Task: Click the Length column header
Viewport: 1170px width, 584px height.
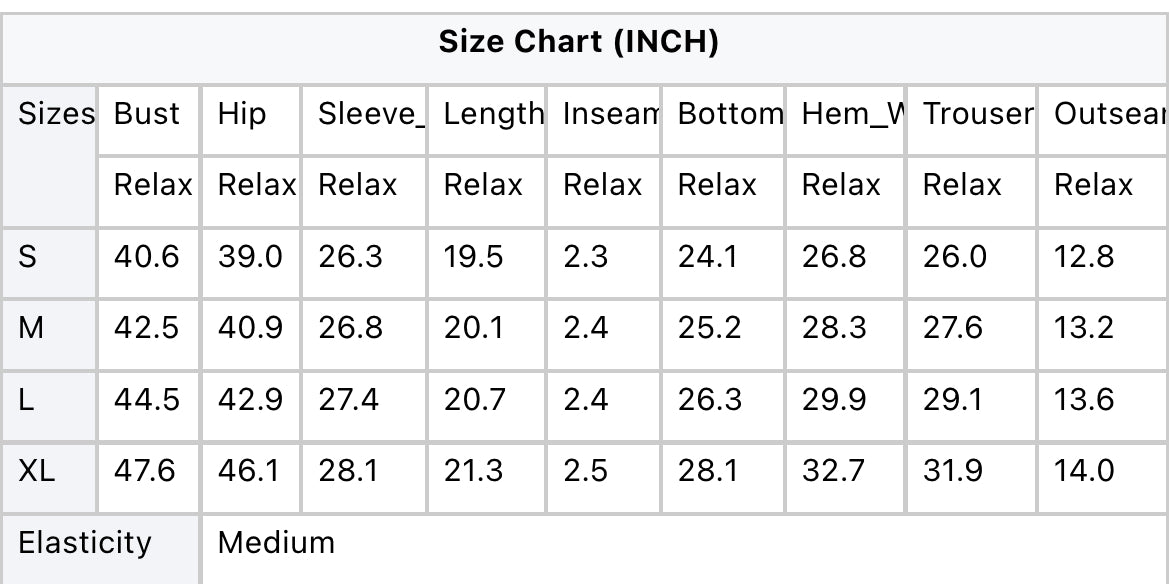Action: tap(494, 114)
